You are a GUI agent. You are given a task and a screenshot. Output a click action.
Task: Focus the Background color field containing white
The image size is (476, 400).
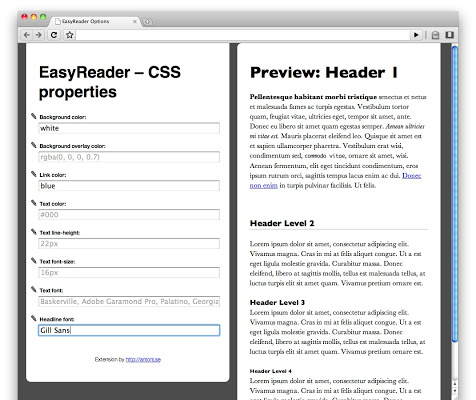point(129,128)
